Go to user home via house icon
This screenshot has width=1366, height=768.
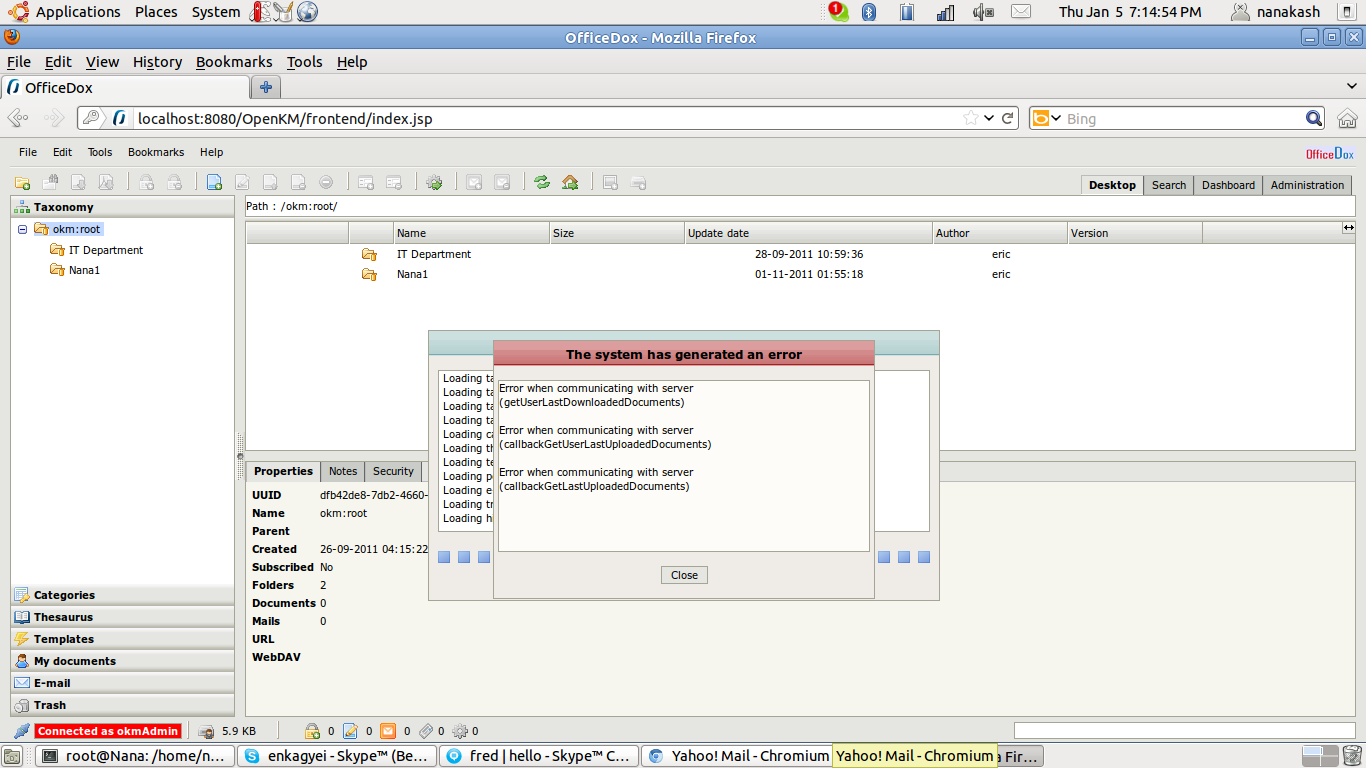pos(570,183)
